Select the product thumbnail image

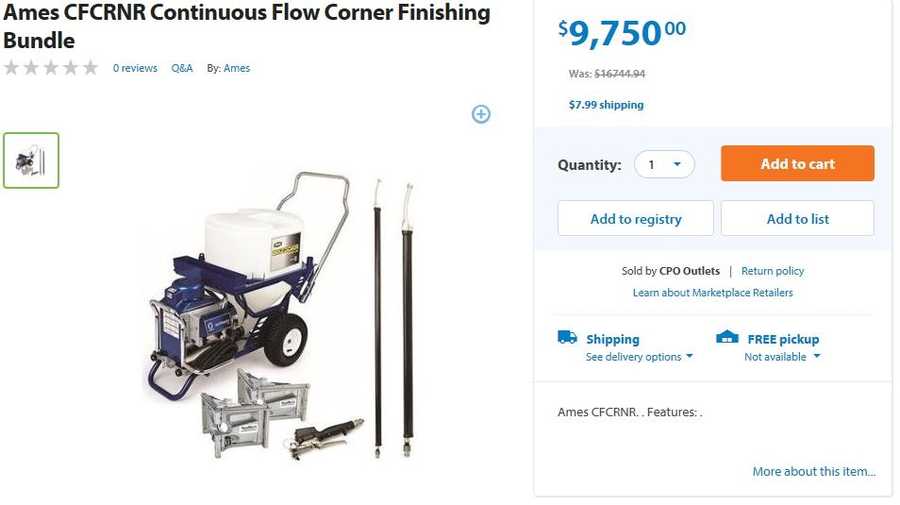(31, 160)
